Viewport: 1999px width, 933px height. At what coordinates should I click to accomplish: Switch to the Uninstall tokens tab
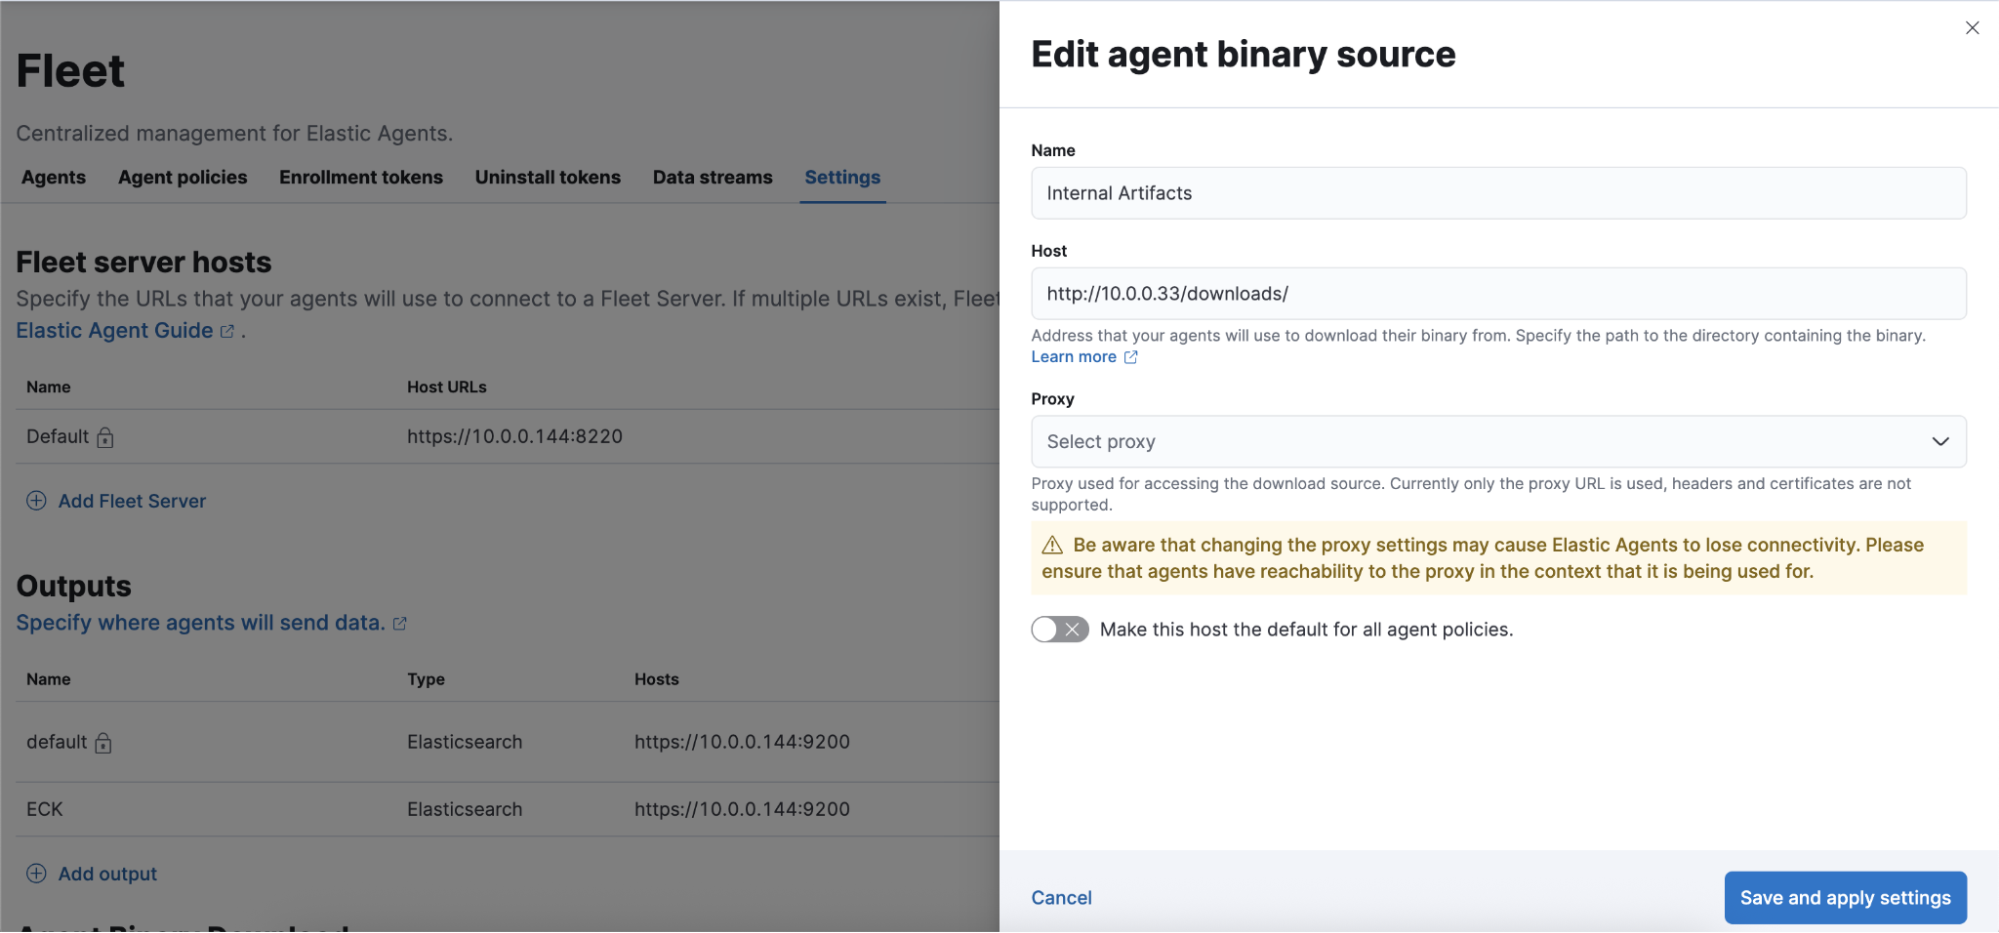point(547,177)
